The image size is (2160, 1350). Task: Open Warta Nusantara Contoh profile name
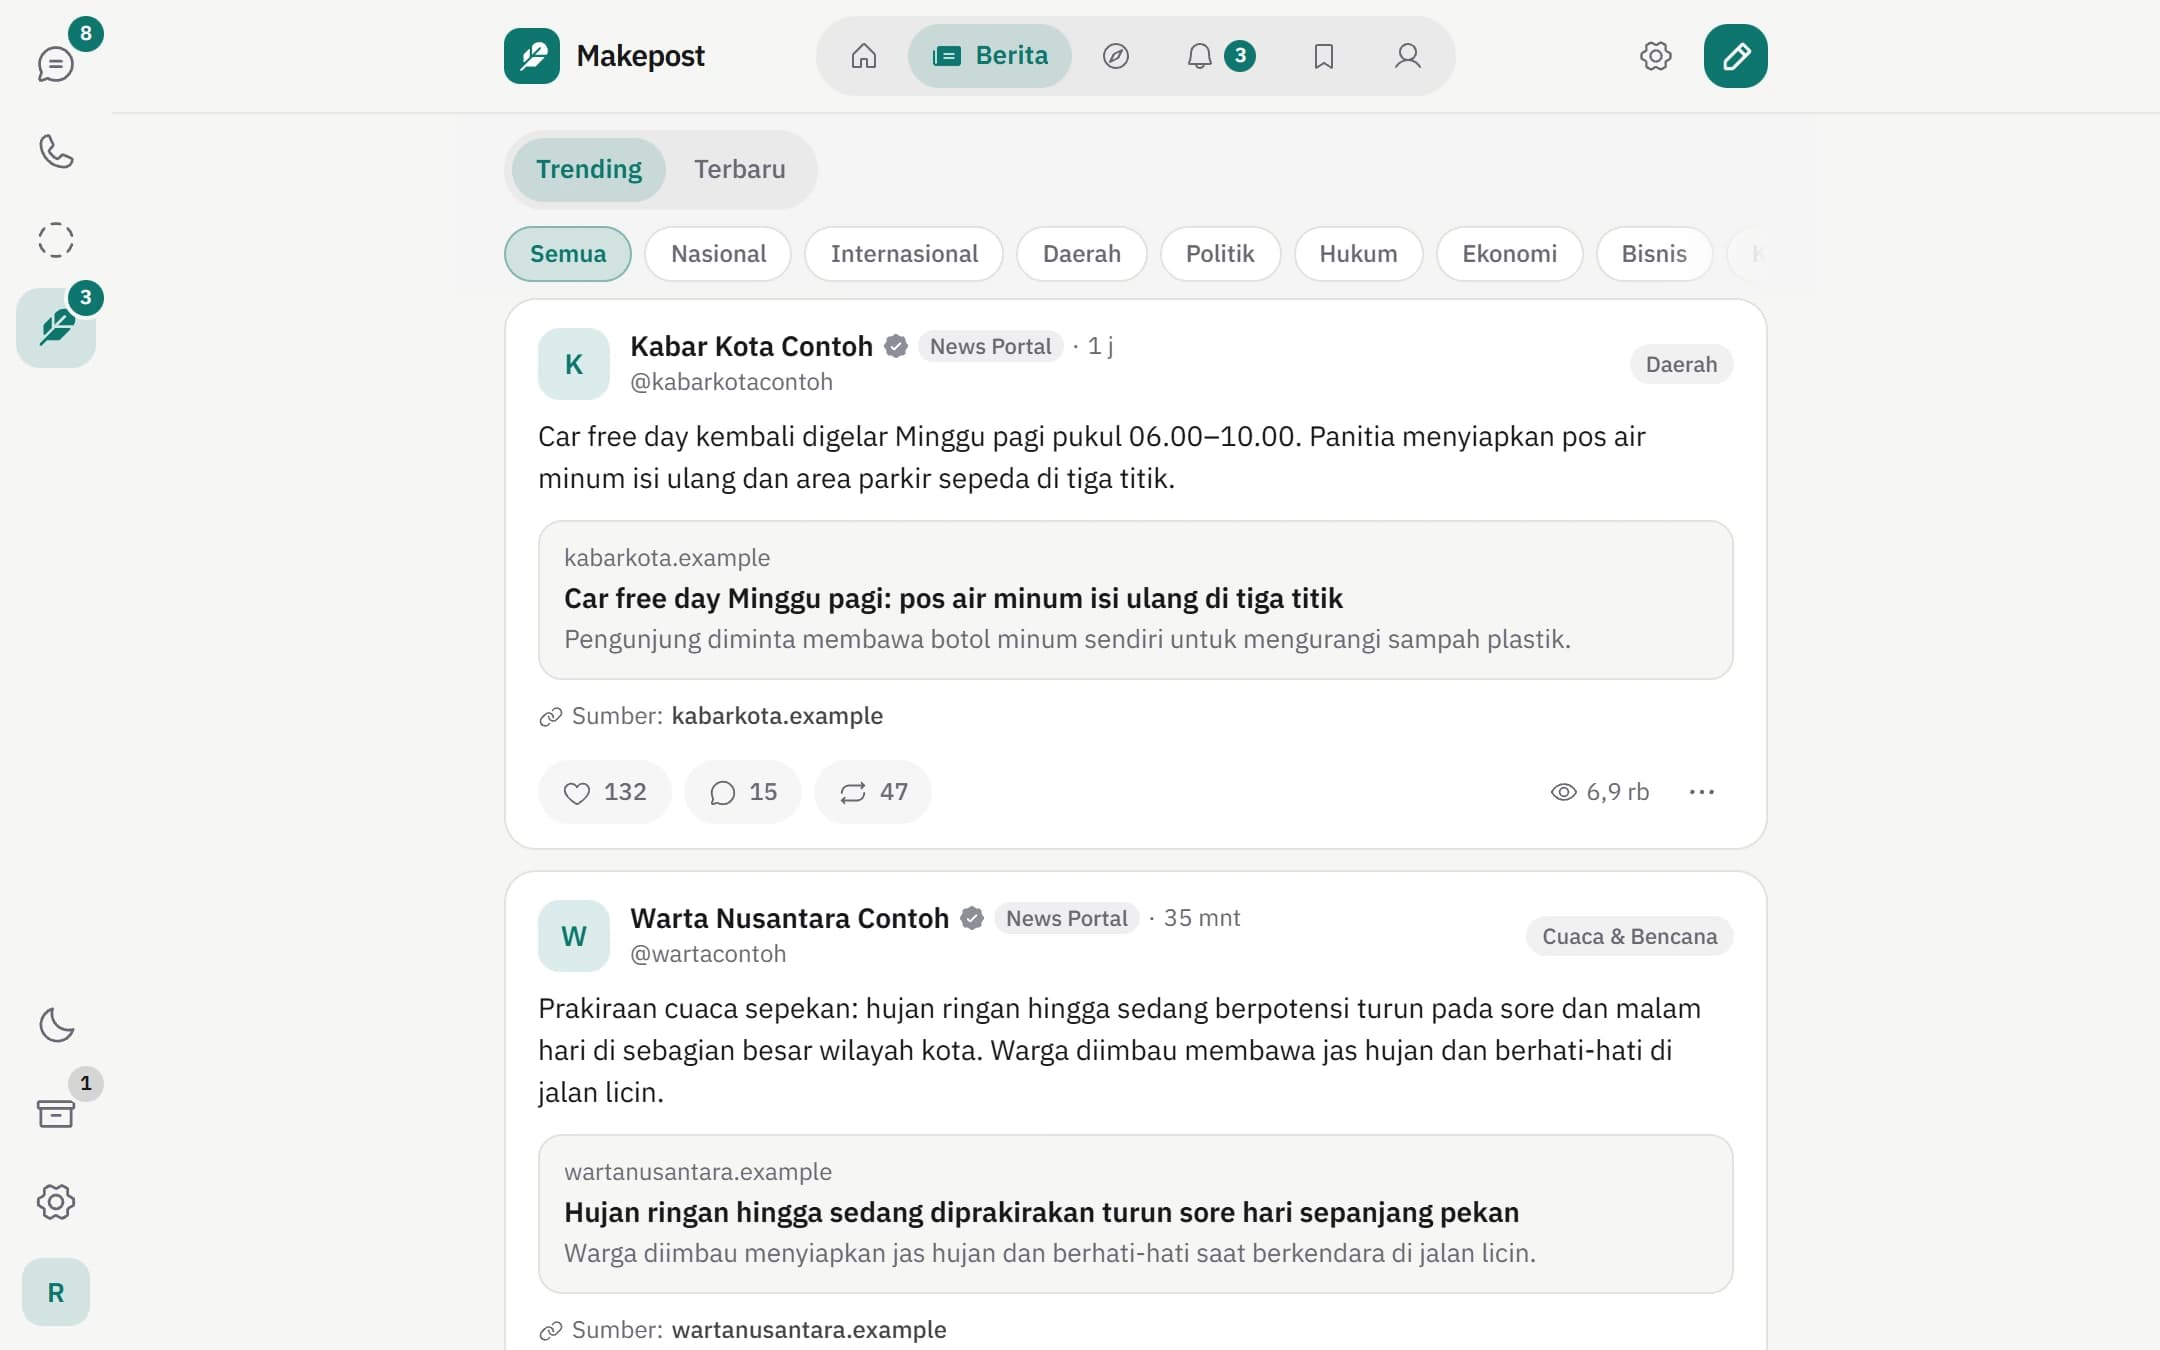[789, 918]
